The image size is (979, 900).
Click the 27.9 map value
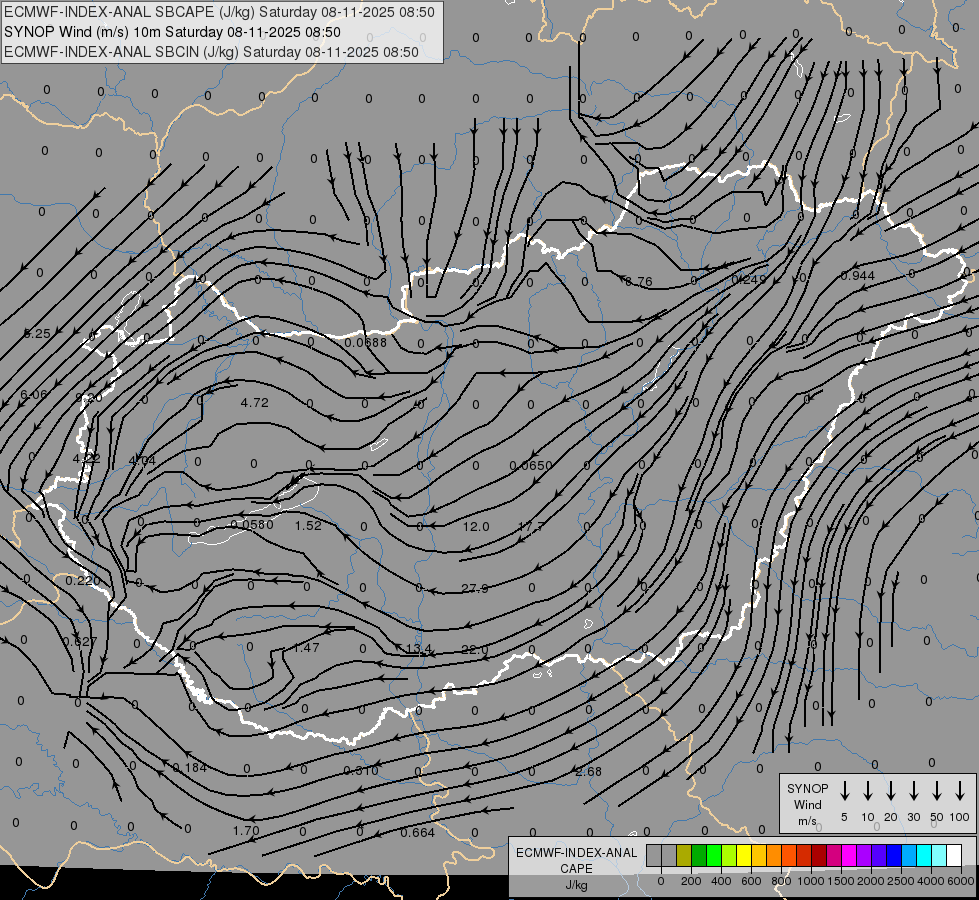tap(475, 588)
